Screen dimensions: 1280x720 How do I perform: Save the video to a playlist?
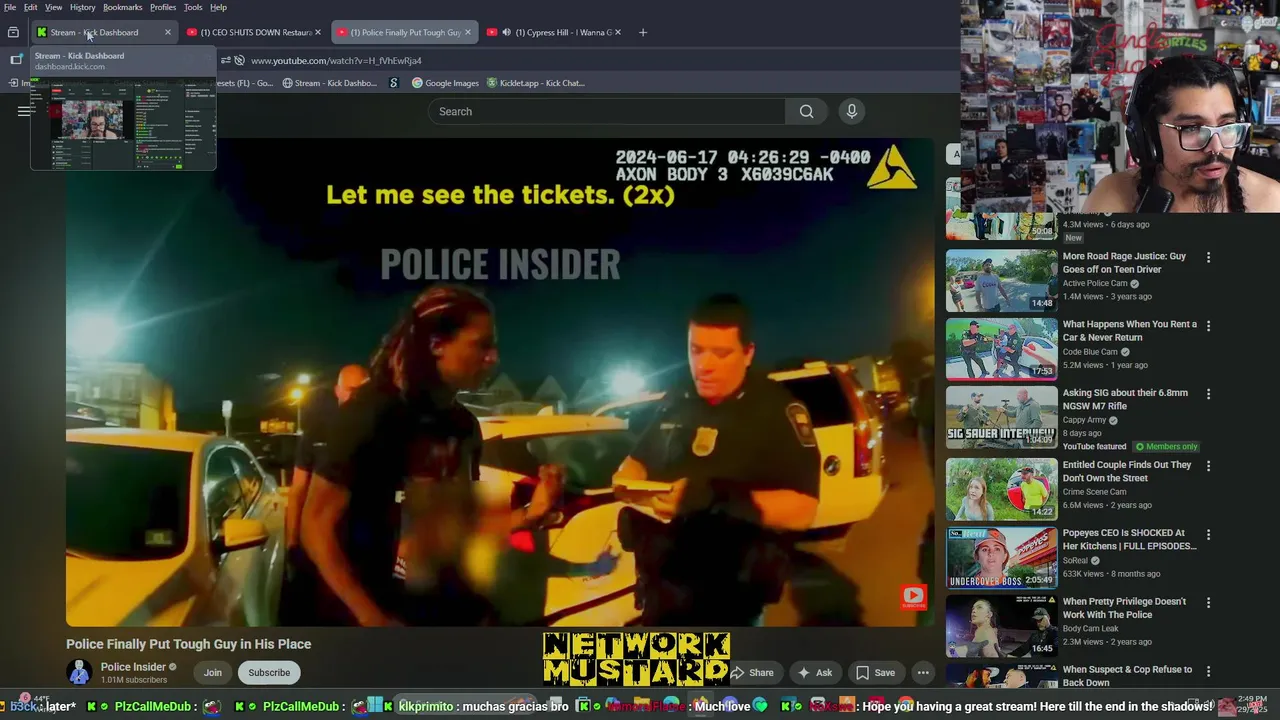[875, 672]
